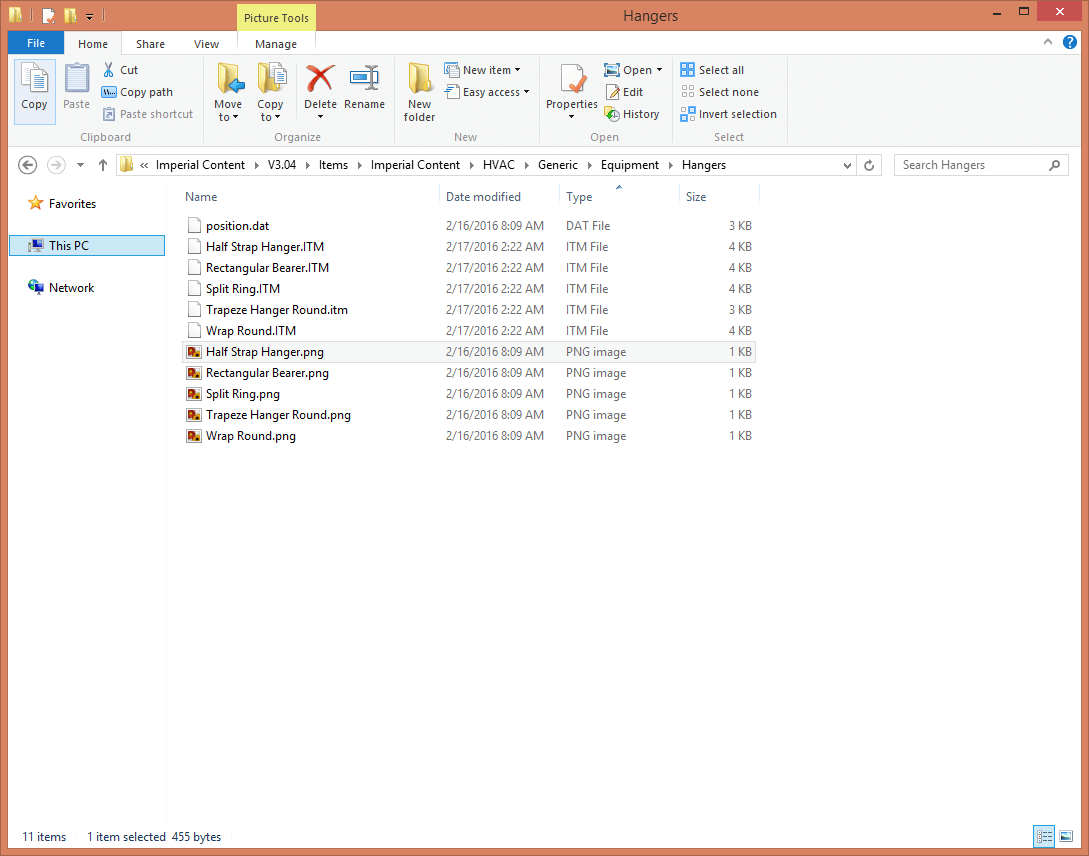The width and height of the screenshot is (1089, 856).
Task: Open the File menu tab
Action: pyautogui.click(x=35, y=44)
